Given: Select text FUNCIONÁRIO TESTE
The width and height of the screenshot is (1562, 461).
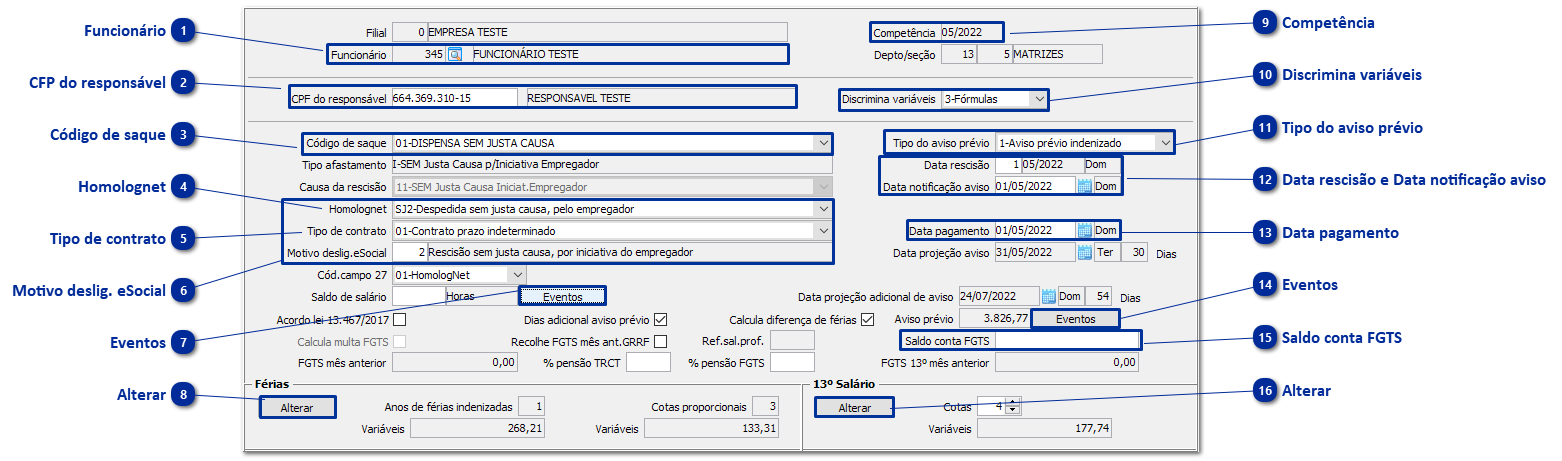Looking at the screenshot, I should pyautogui.click(x=525, y=55).
